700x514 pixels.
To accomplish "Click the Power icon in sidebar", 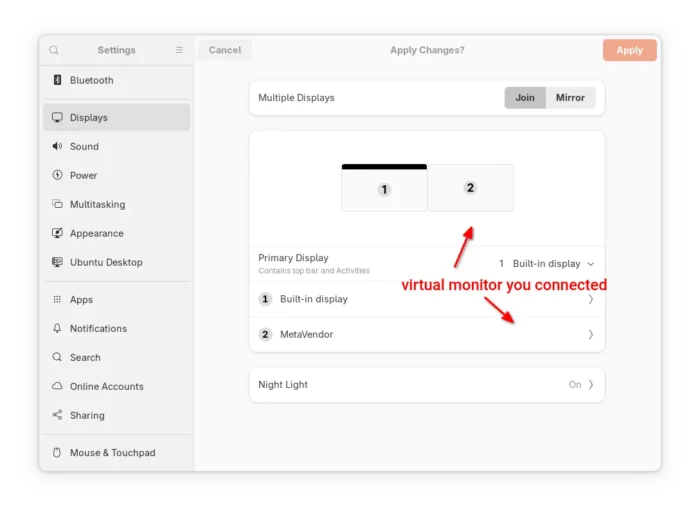I will coord(57,175).
